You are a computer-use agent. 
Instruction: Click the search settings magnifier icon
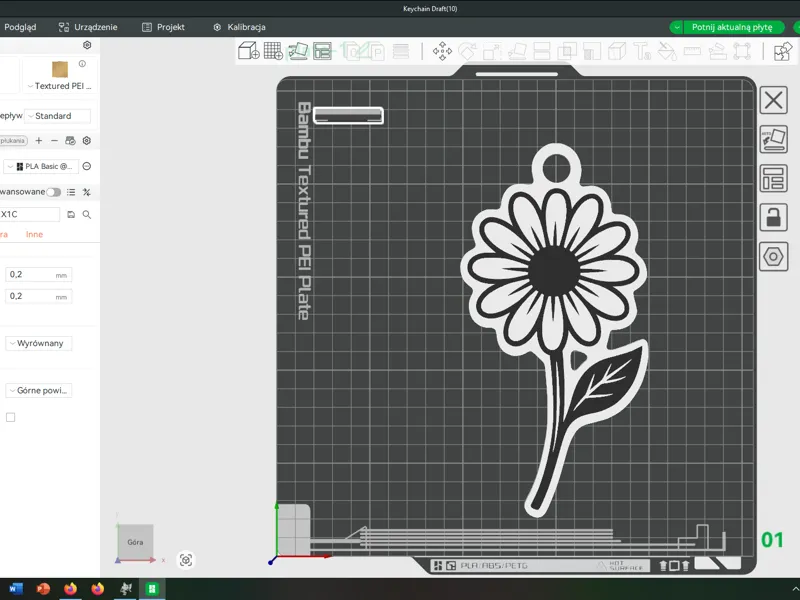(x=87, y=215)
